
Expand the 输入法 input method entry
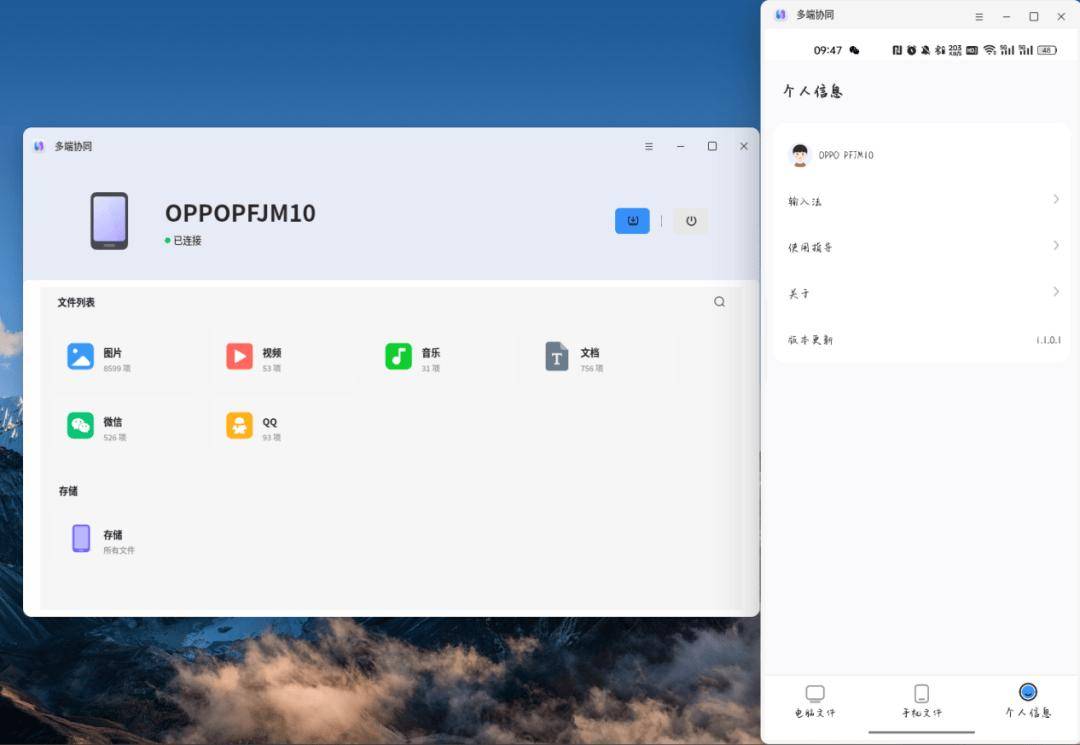click(923, 200)
